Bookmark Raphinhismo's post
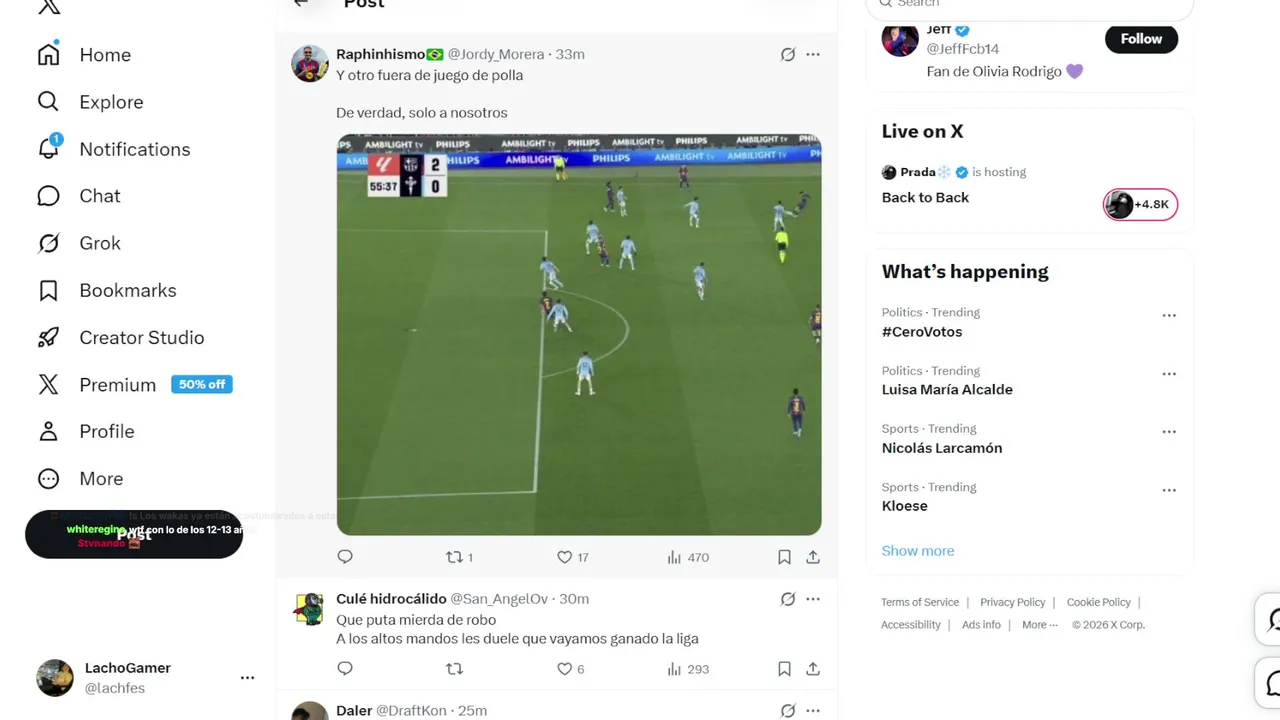Screen dimensions: 1280x720 coord(784,557)
